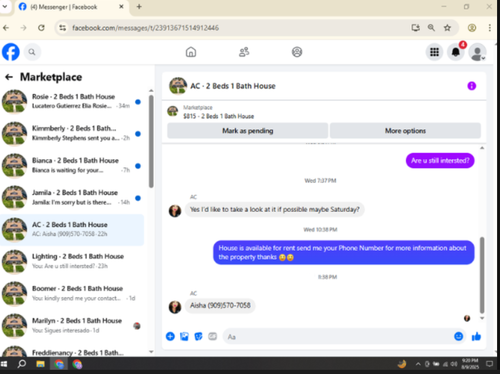Image resolution: width=500 pixels, height=374 pixels.
Task: Open Jamila - 2 Beds 1 Bath House chat
Action: pos(72,197)
